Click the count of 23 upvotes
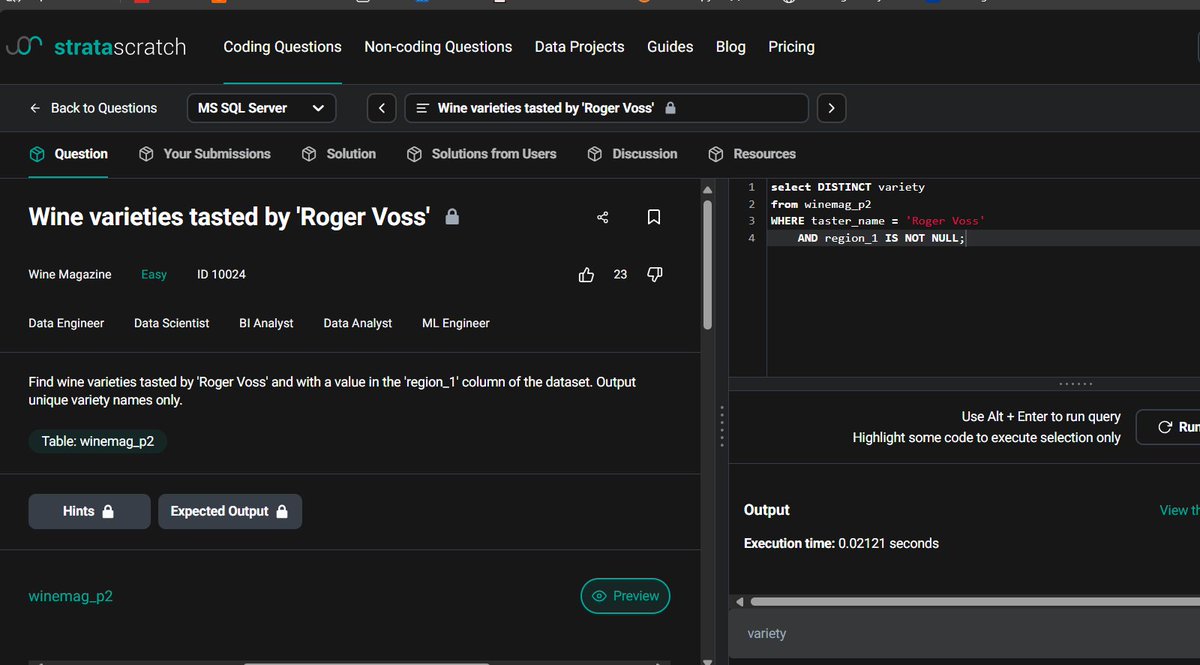 tap(620, 274)
